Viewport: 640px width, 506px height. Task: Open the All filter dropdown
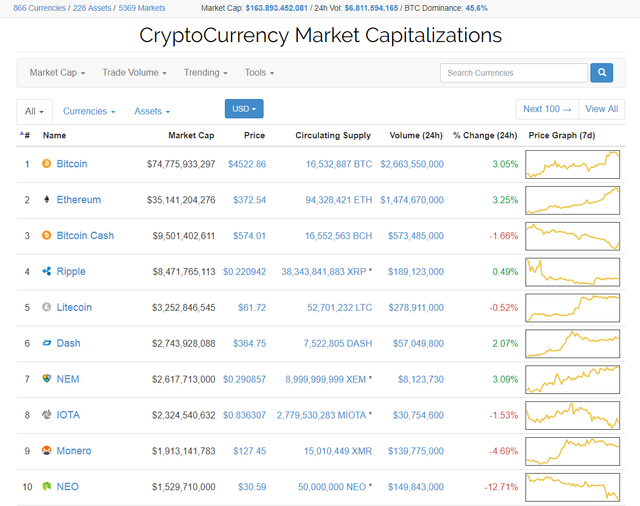pyautogui.click(x=34, y=111)
